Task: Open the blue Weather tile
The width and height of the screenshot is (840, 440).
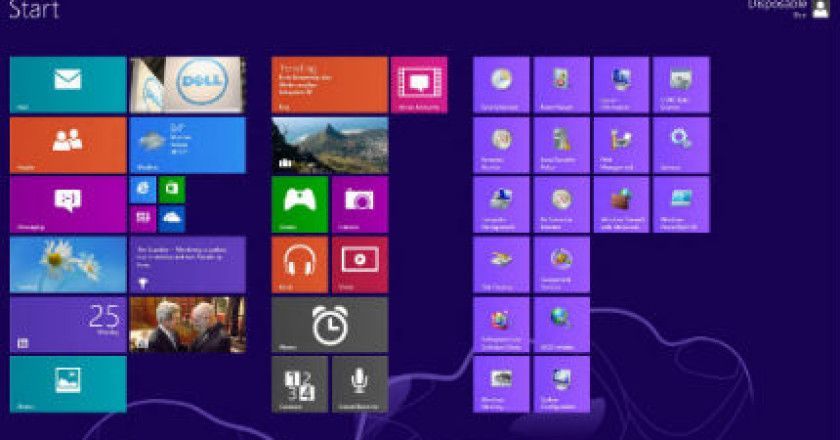Action: (x=188, y=145)
